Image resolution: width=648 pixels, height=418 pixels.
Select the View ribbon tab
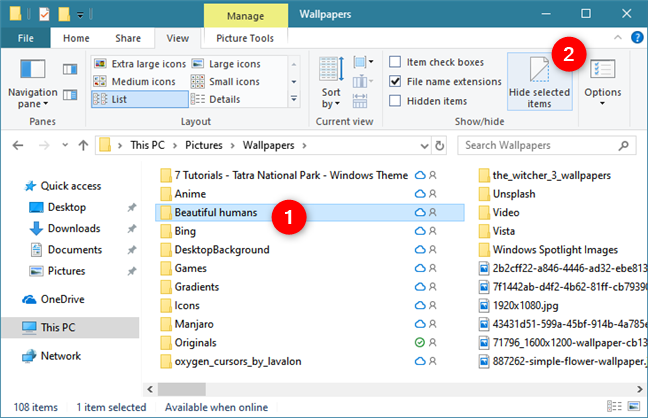[178, 38]
